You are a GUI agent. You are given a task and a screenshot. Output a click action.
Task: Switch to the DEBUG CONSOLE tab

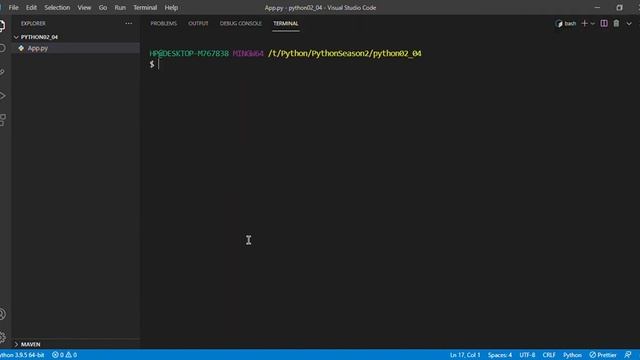pyautogui.click(x=241, y=24)
